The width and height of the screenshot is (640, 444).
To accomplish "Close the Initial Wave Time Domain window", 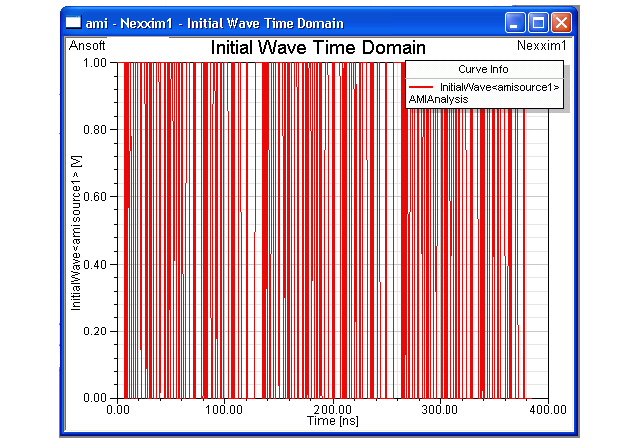I will 562,22.
